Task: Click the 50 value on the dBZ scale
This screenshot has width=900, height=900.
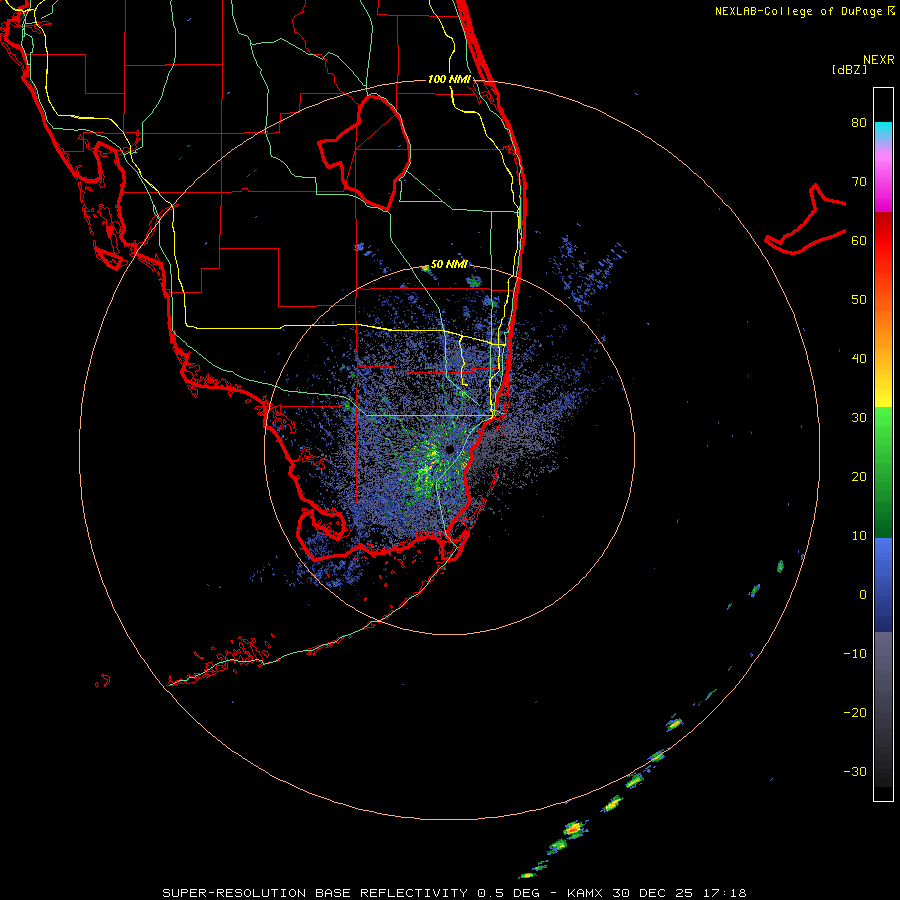Action: (859, 300)
